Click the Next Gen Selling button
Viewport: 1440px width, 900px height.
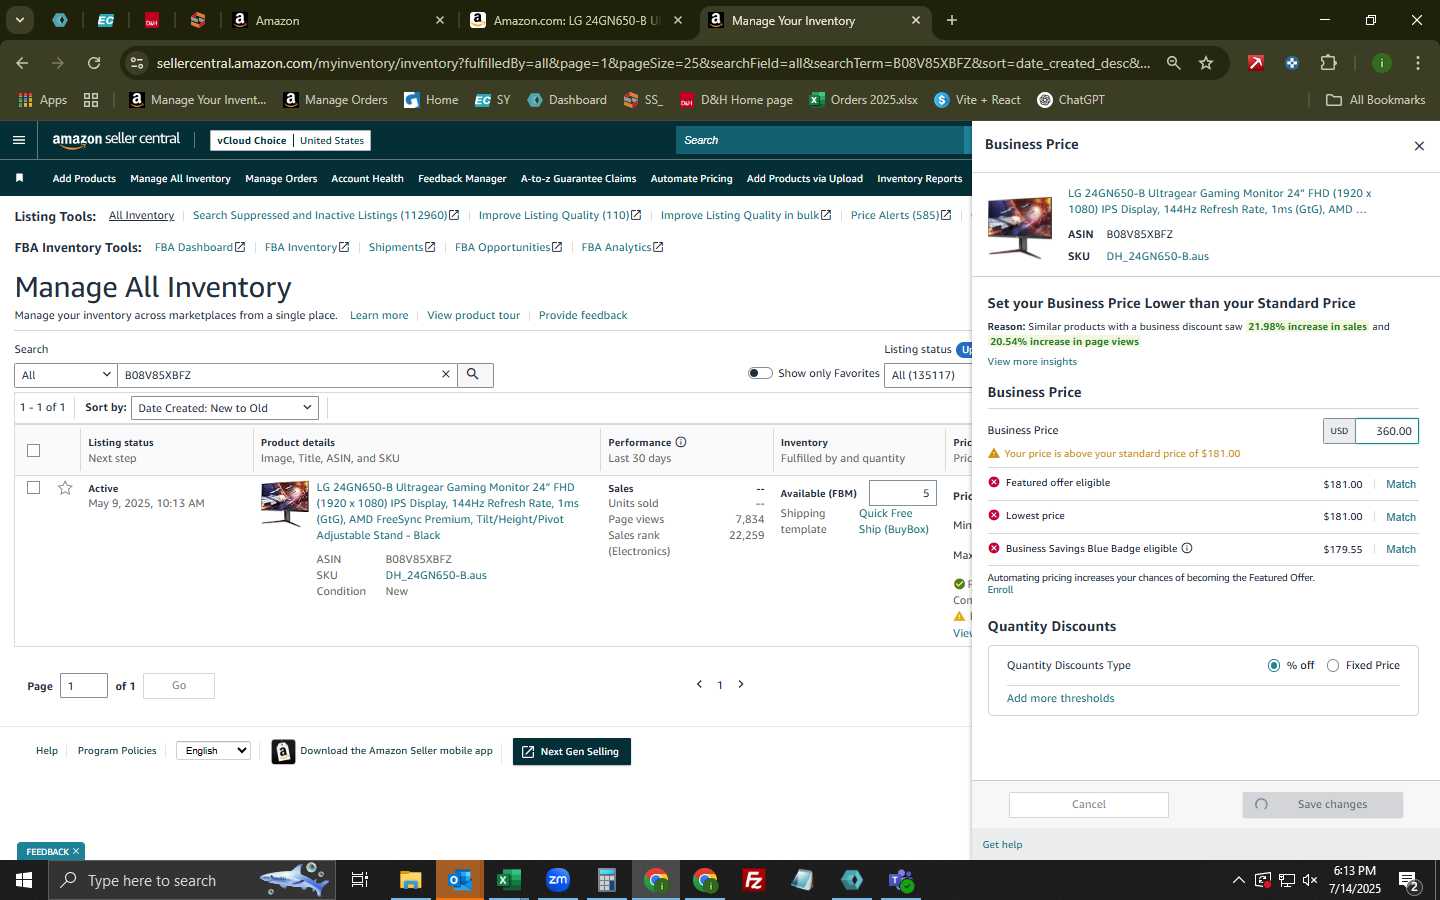click(571, 751)
